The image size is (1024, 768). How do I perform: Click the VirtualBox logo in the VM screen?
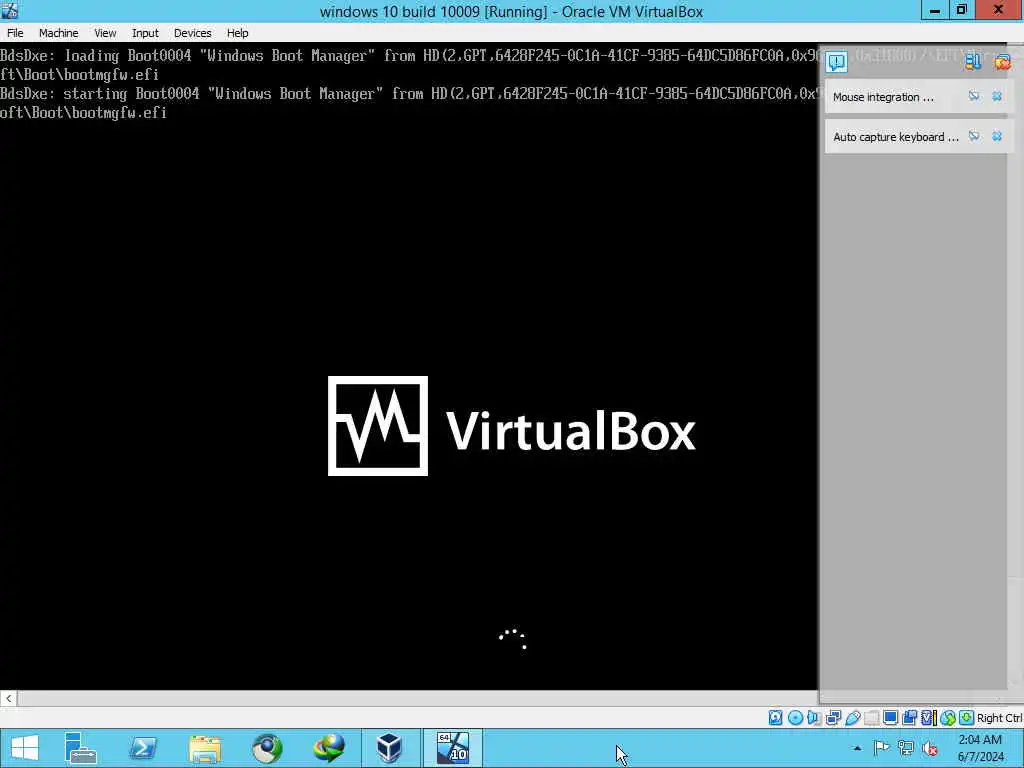pyautogui.click(x=511, y=426)
